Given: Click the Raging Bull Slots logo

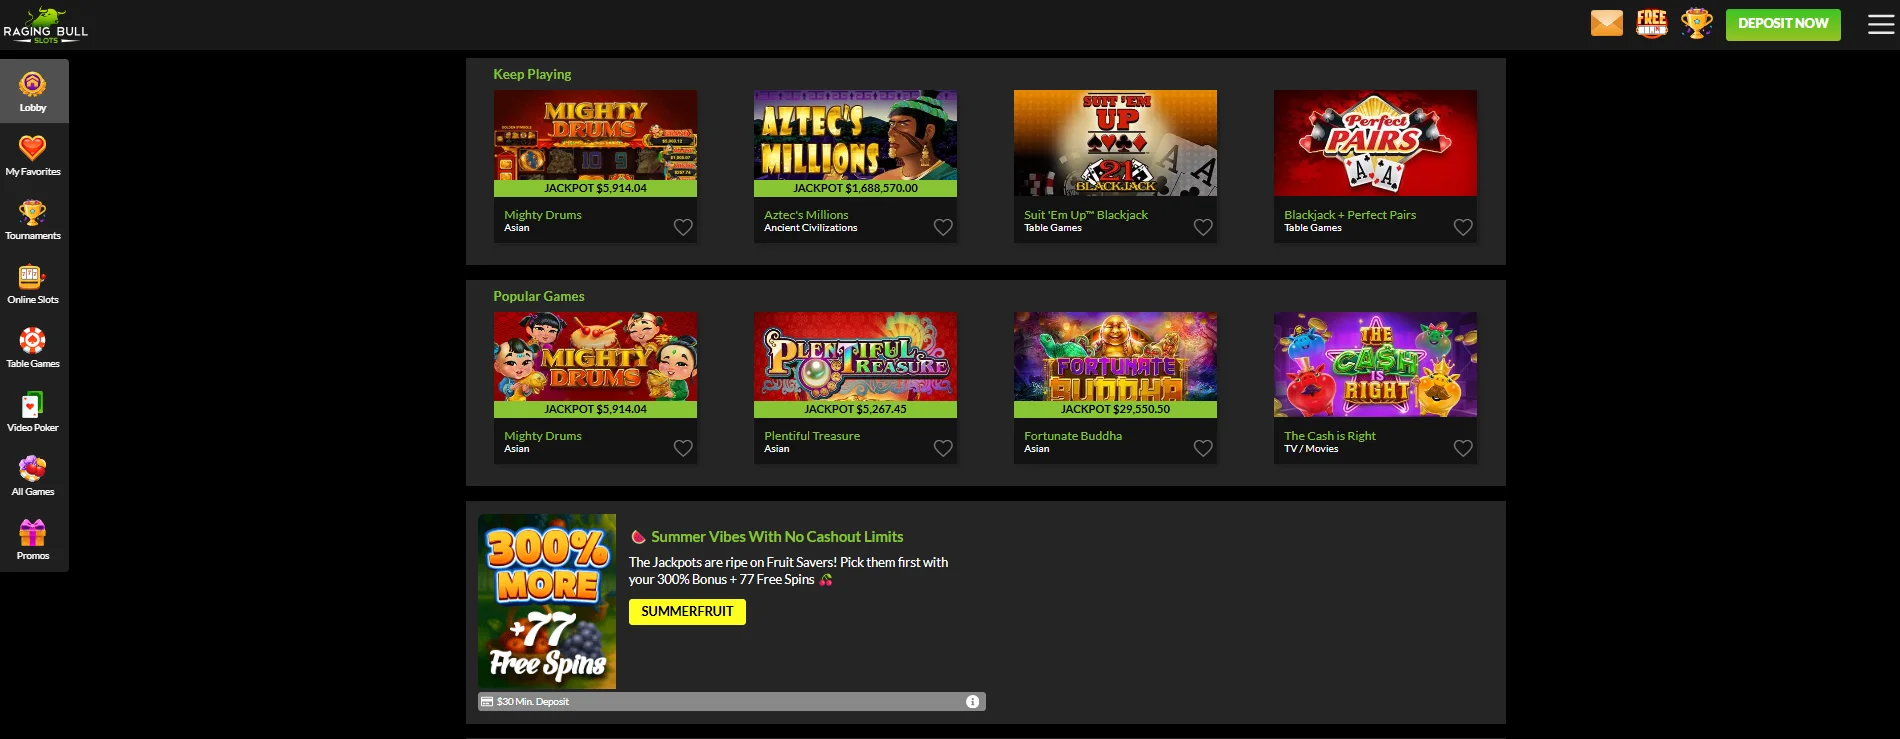Looking at the screenshot, I should tap(45, 25).
